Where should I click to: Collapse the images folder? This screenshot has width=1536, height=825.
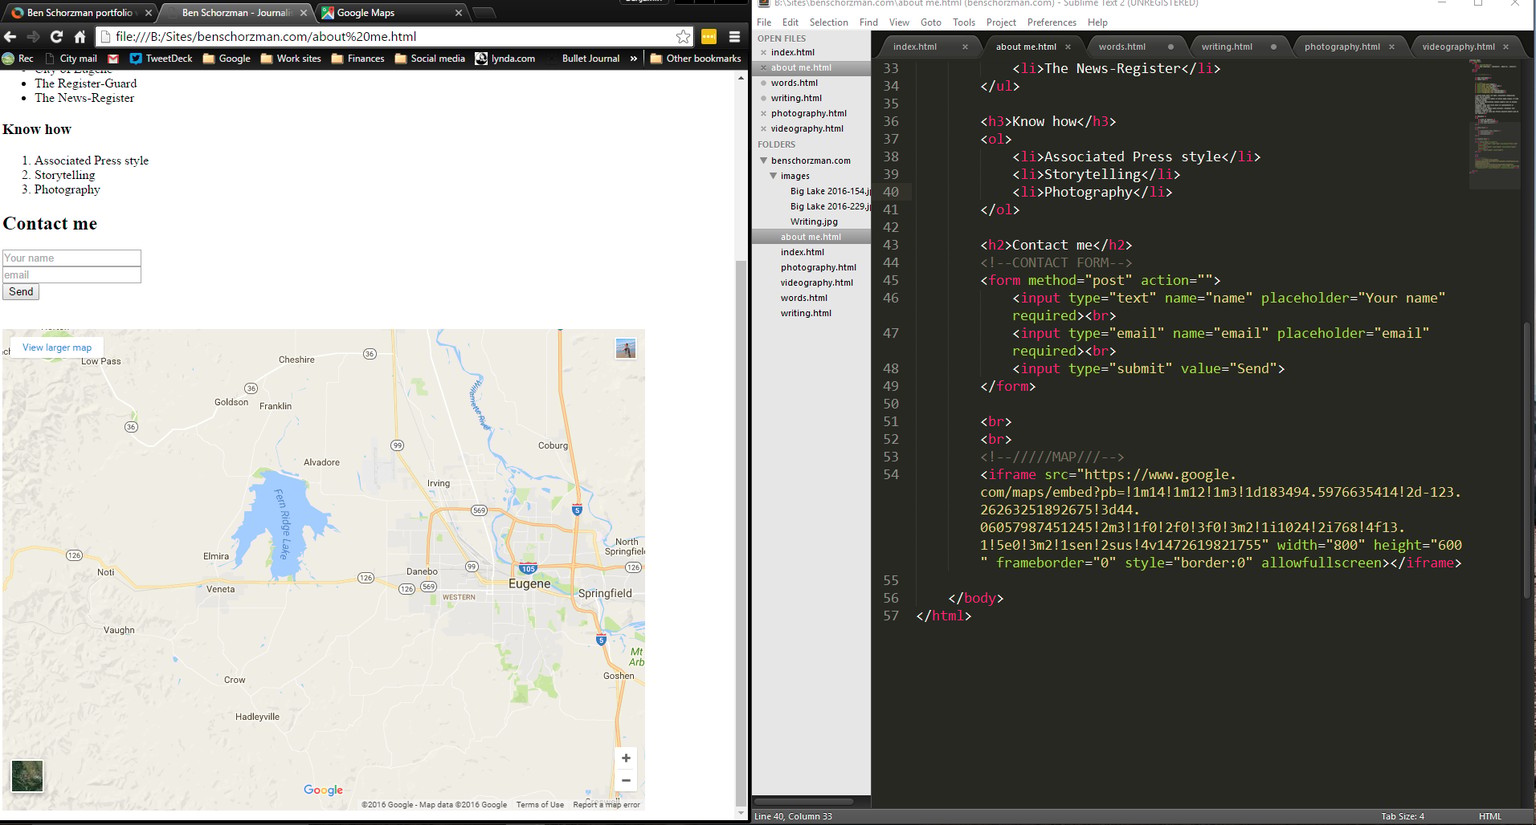(773, 176)
